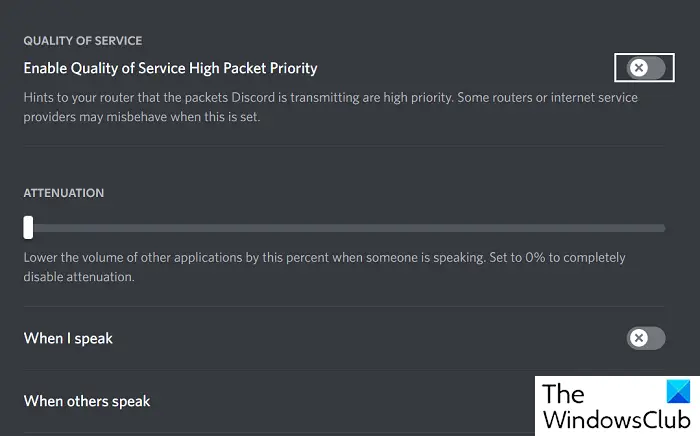Click the "disable attenuation" text

coord(79,277)
